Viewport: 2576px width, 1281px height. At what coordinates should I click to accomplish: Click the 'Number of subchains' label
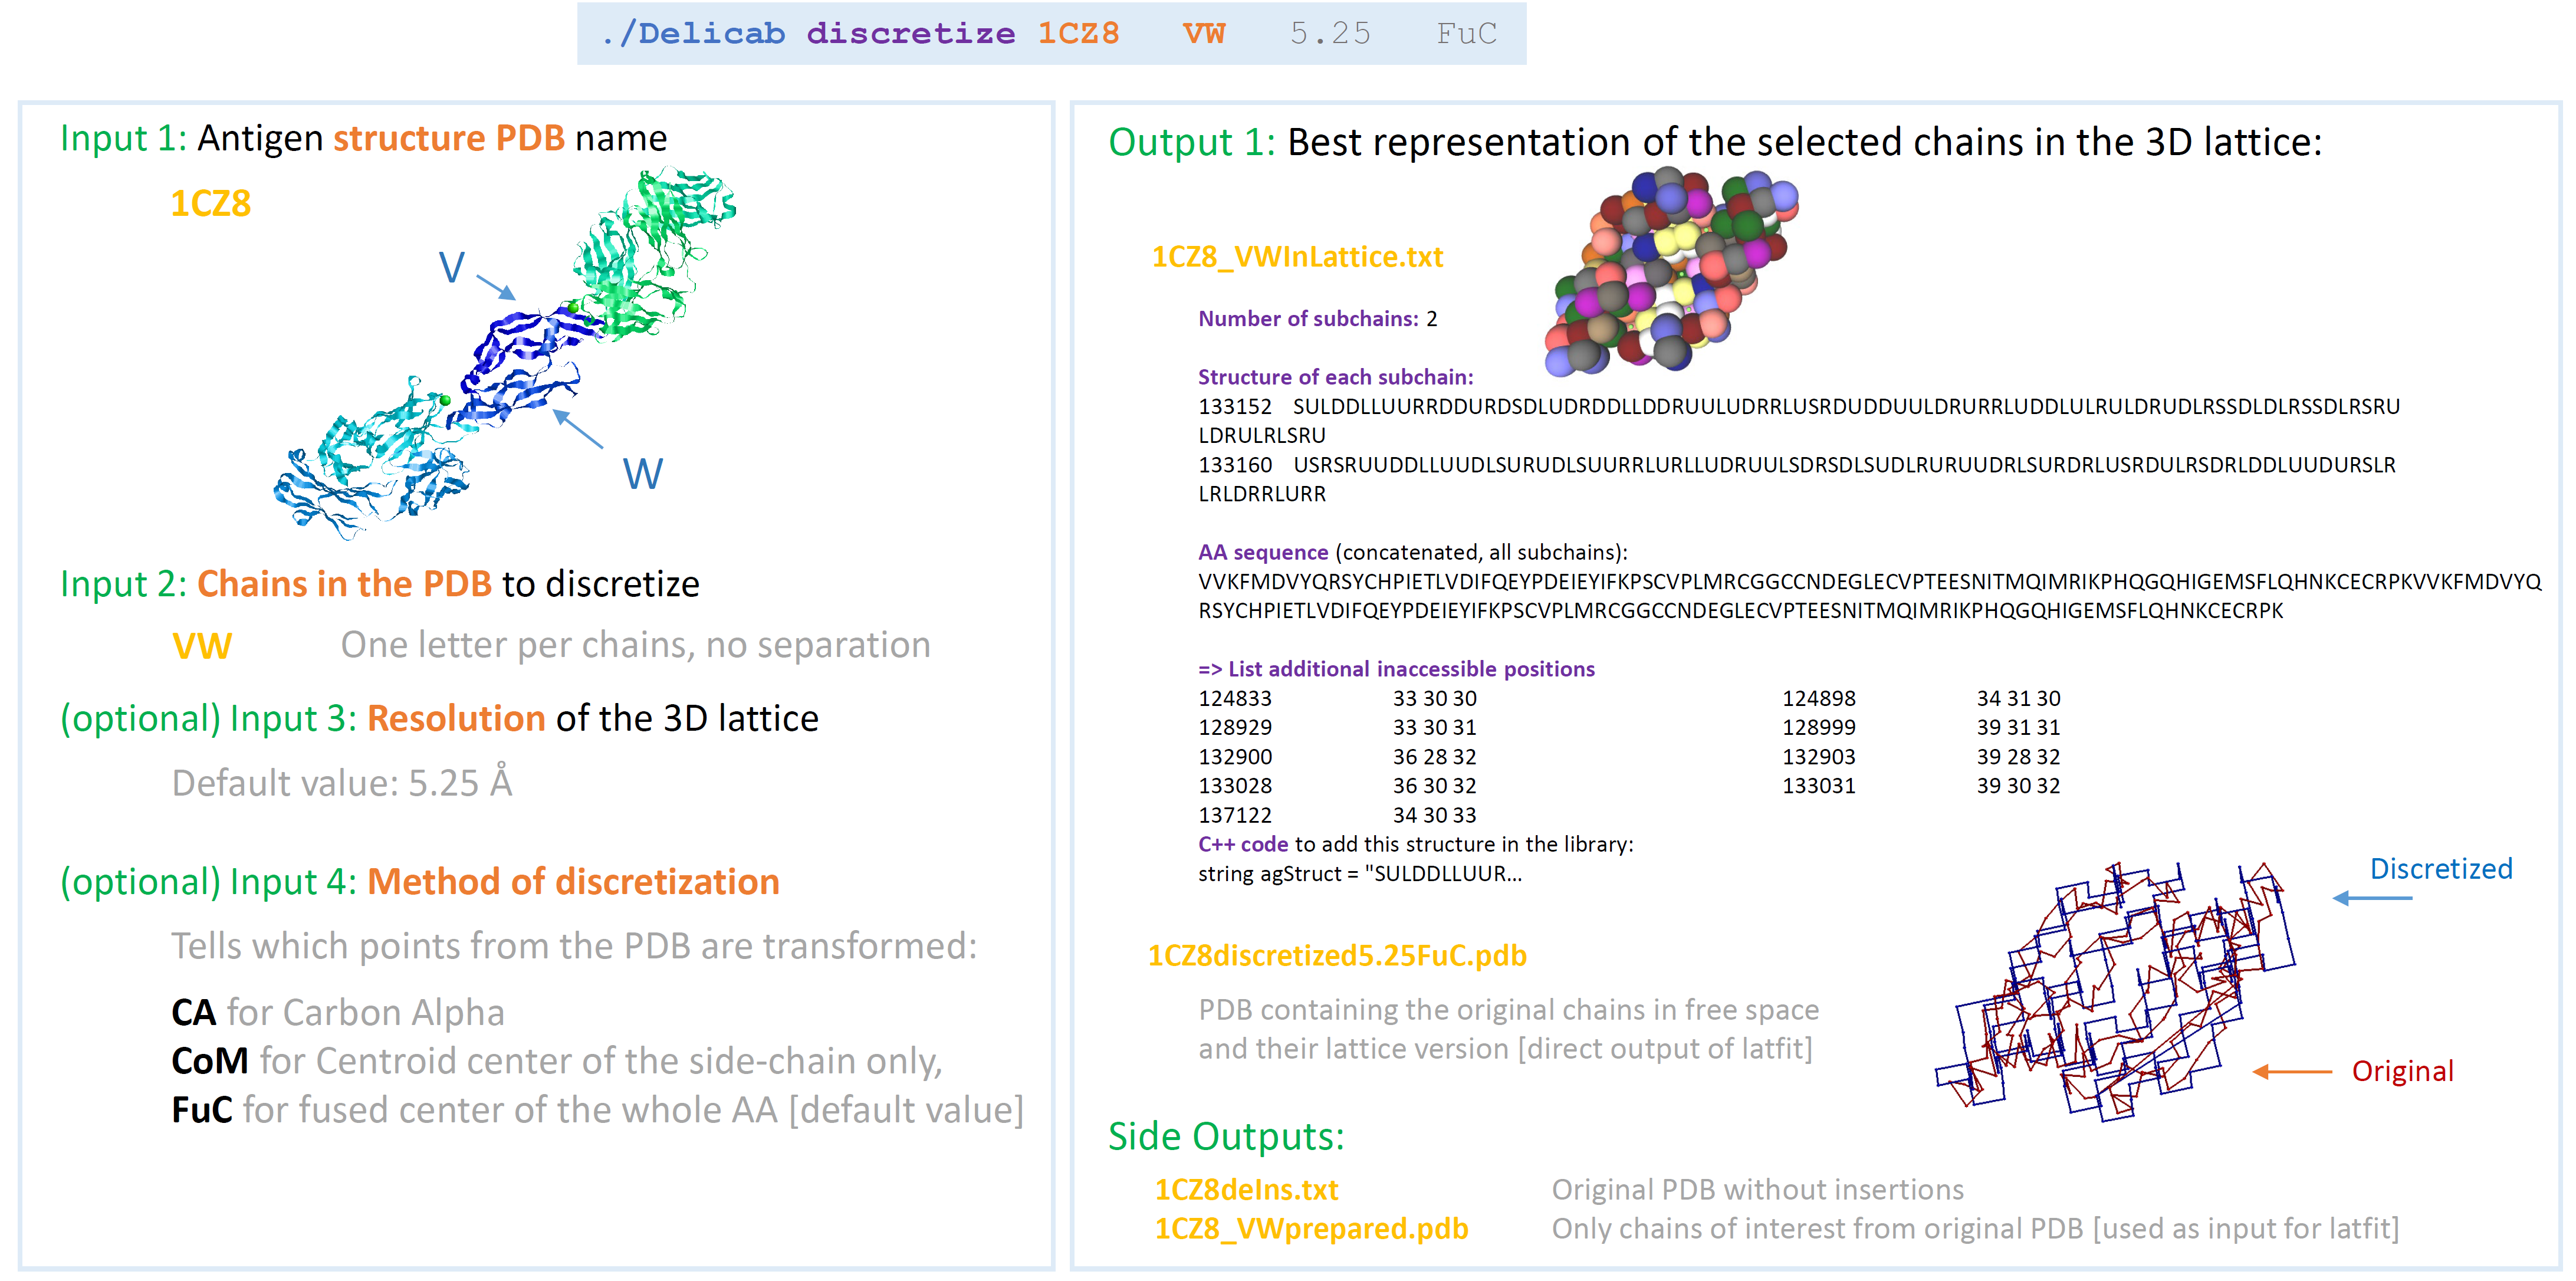click(x=1308, y=318)
